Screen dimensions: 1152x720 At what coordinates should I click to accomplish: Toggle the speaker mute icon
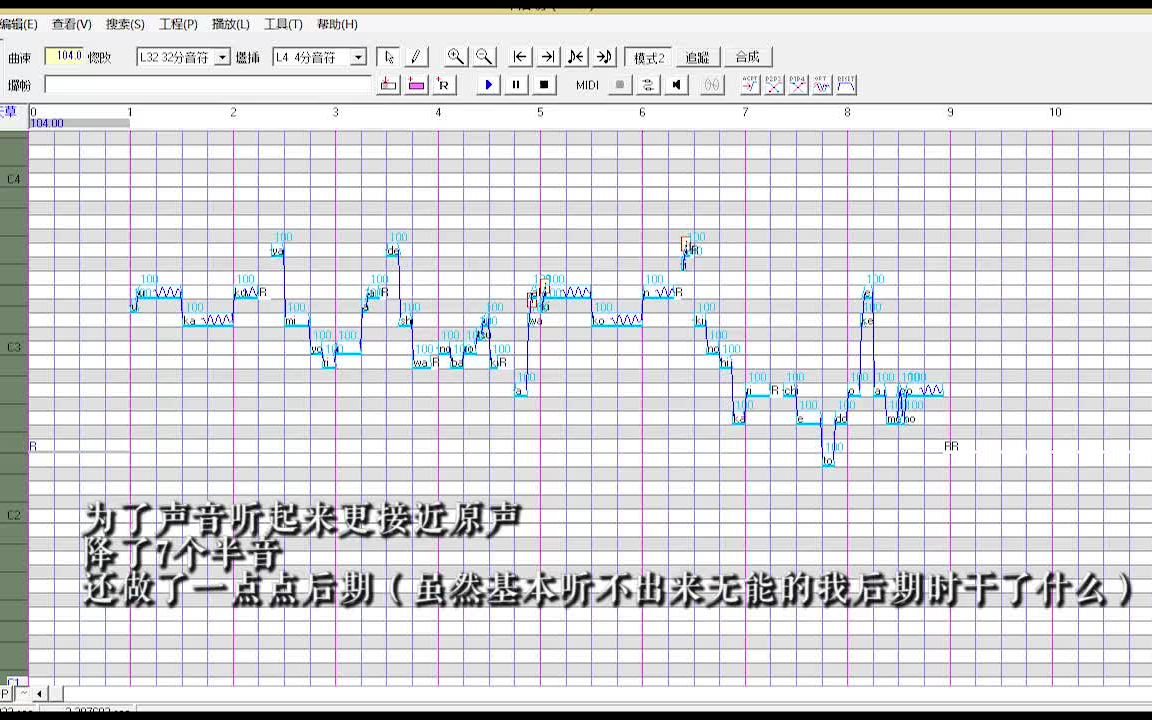point(675,85)
